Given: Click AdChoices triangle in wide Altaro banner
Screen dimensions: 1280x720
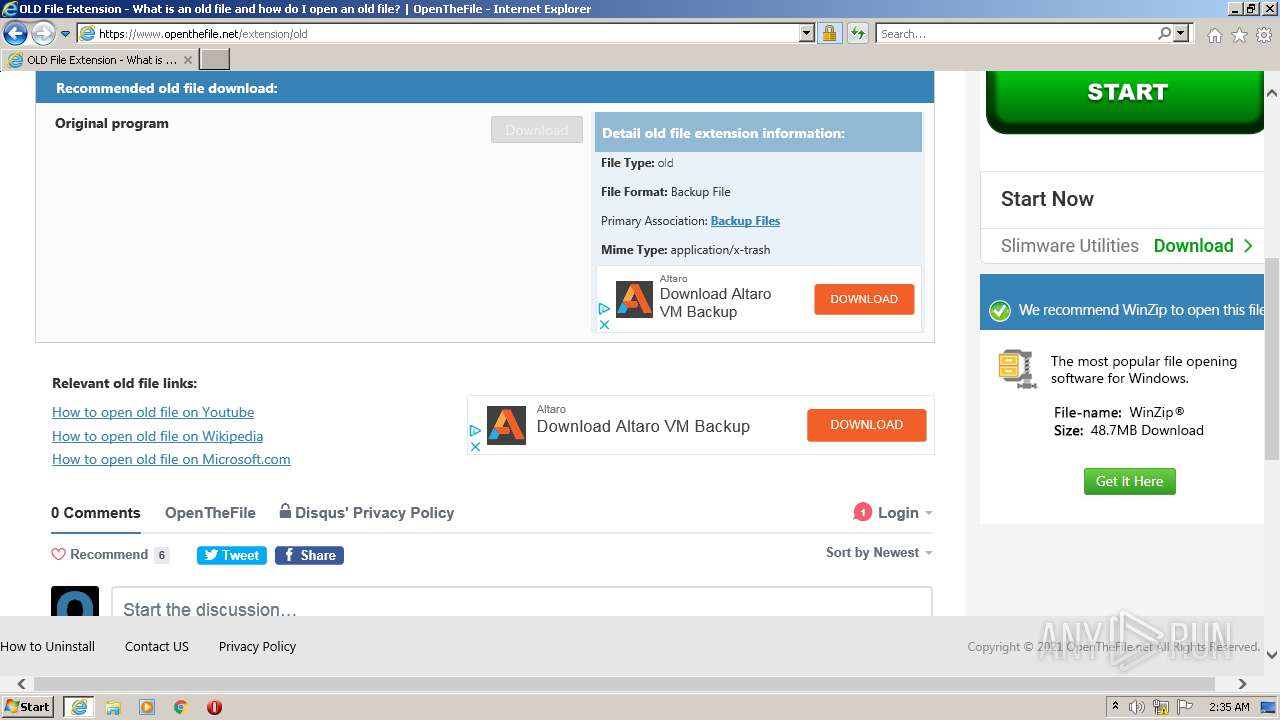Looking at the screenshot, I should [x=476, y=431].
